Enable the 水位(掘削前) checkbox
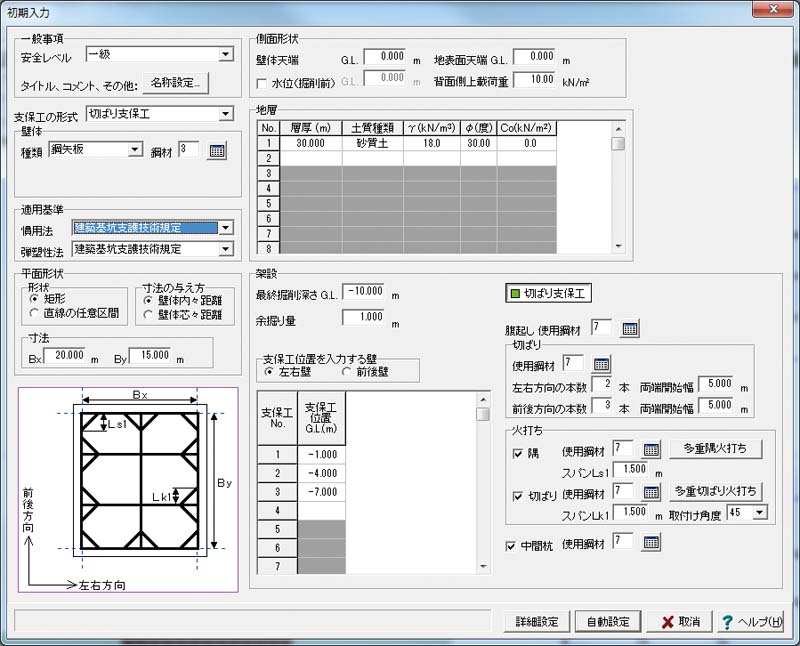Image resolution: width=800 pixels, height=646 pixels. click(262, 79)
